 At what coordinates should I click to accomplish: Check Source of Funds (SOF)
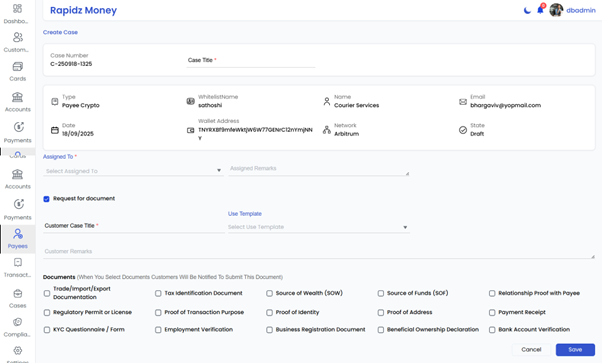(x=380, y=293)
